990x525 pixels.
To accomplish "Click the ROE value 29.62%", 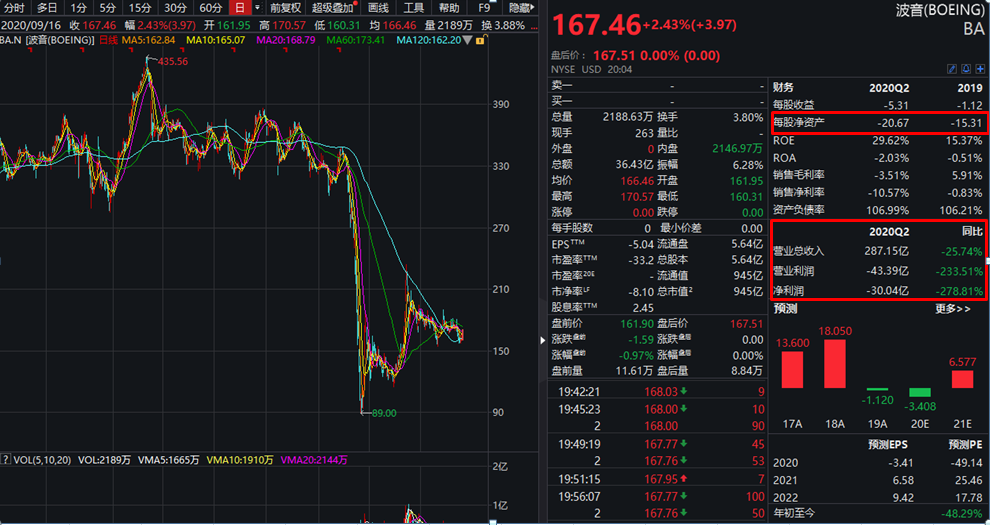I will coord(889,141).
